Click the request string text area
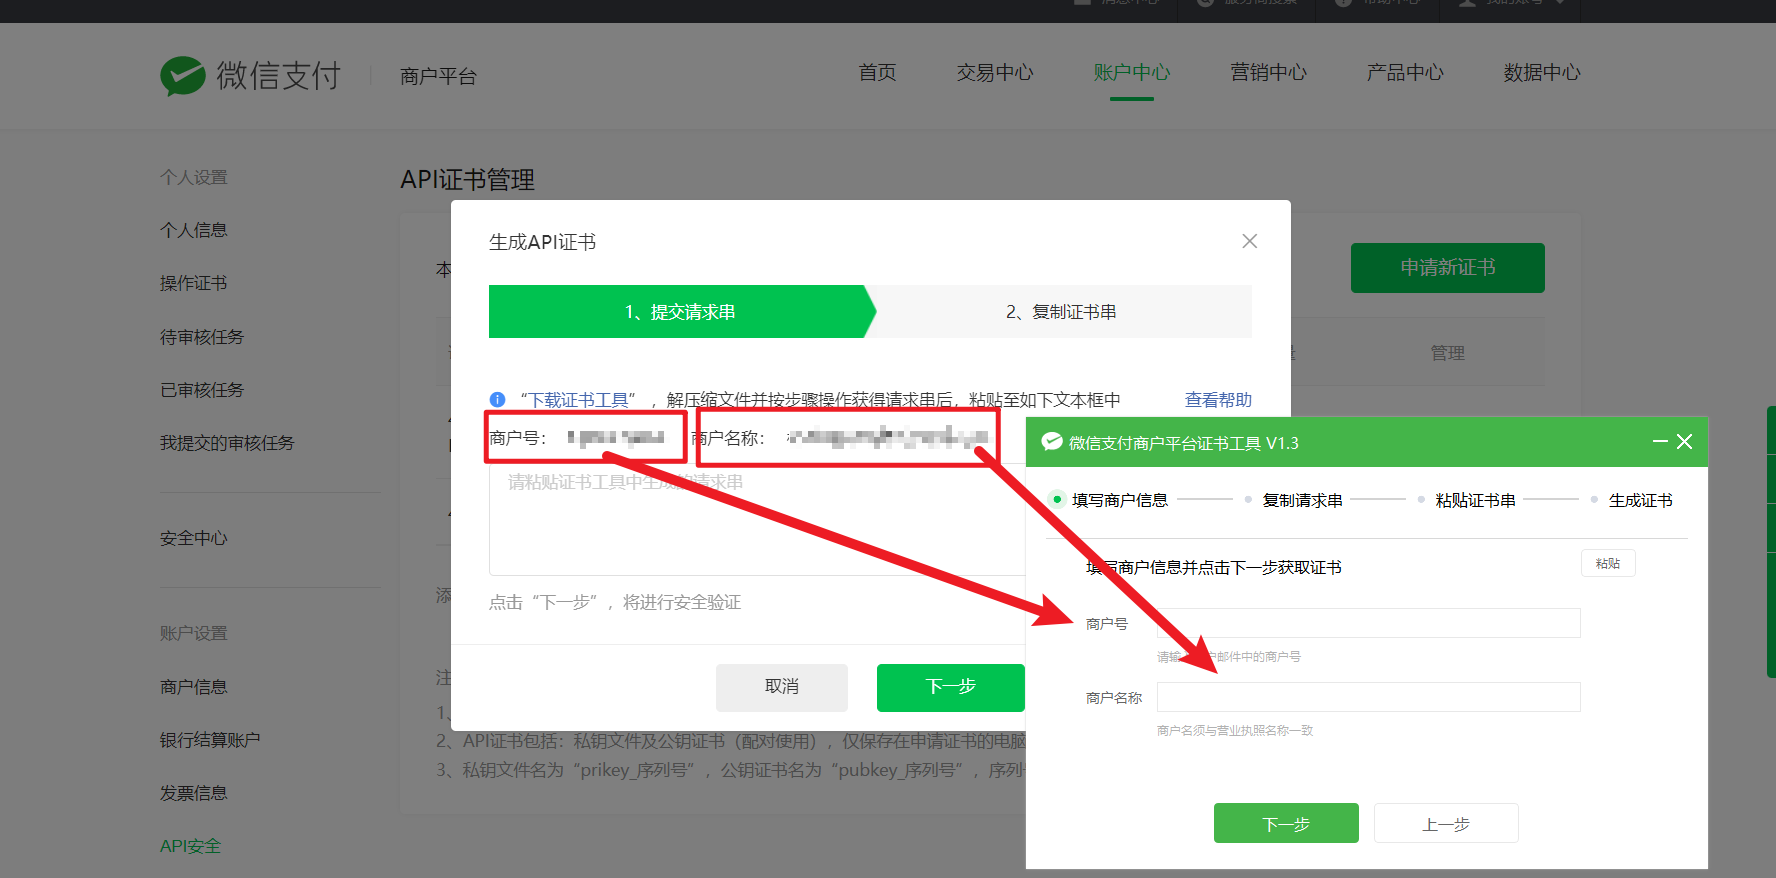Image resolution: width=1776 pixels, height=878 pixels. coord(757,521)
